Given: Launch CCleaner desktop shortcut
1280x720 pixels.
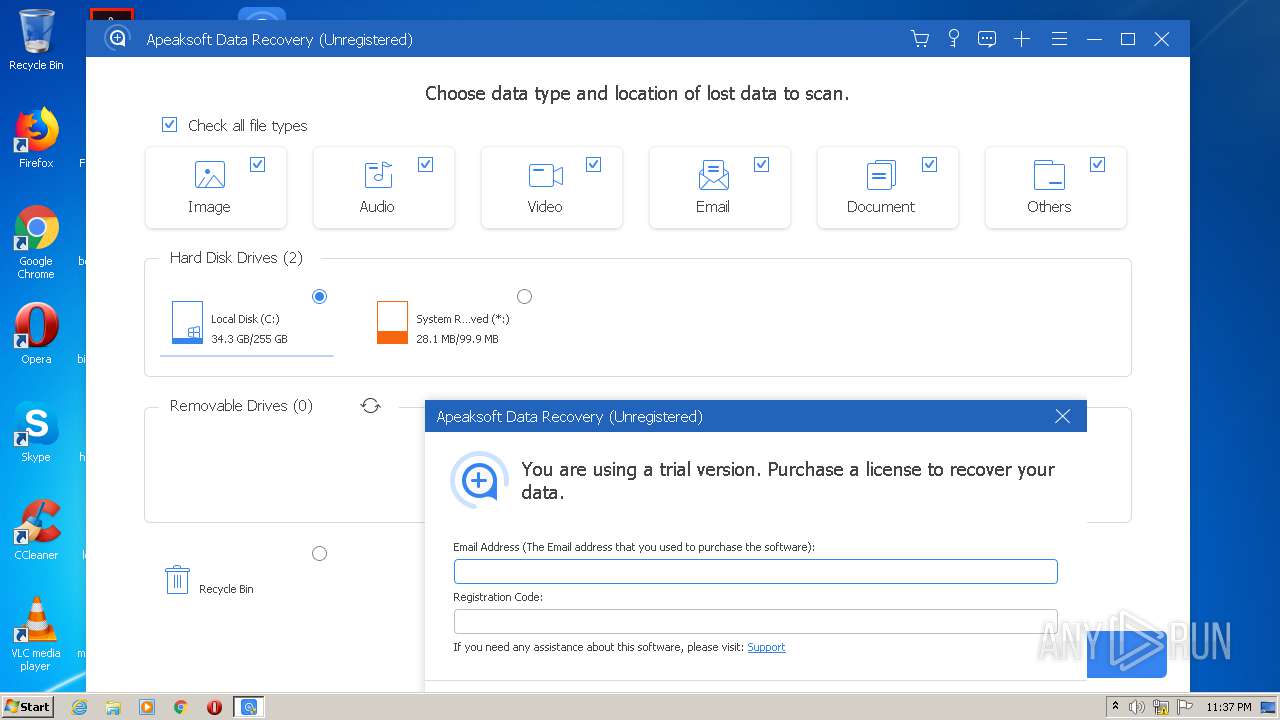Looking at the screenshot, I should pyautogui.click(x=36, y=530).
